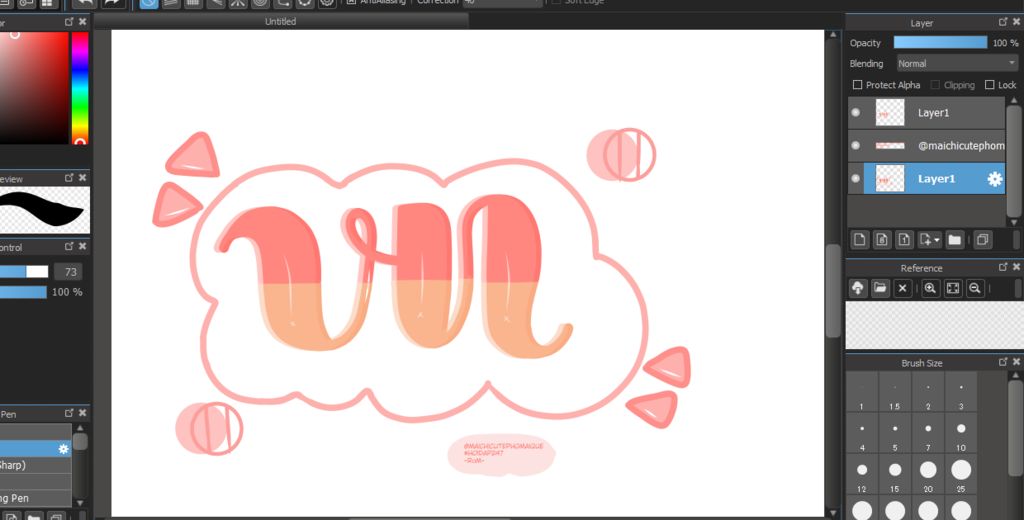Add a new 1-bit layer
The width and height of the screenshot is (1024, 520).
pyautogui.click(x=904, y=240)
